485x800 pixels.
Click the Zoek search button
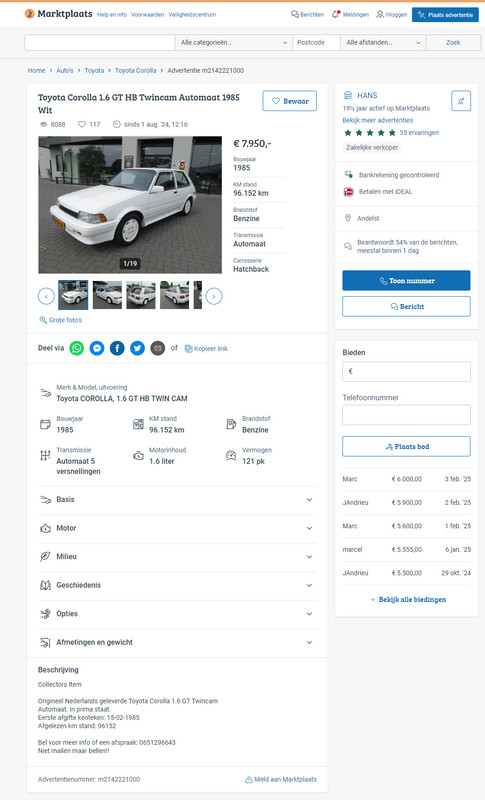(453, 42)
